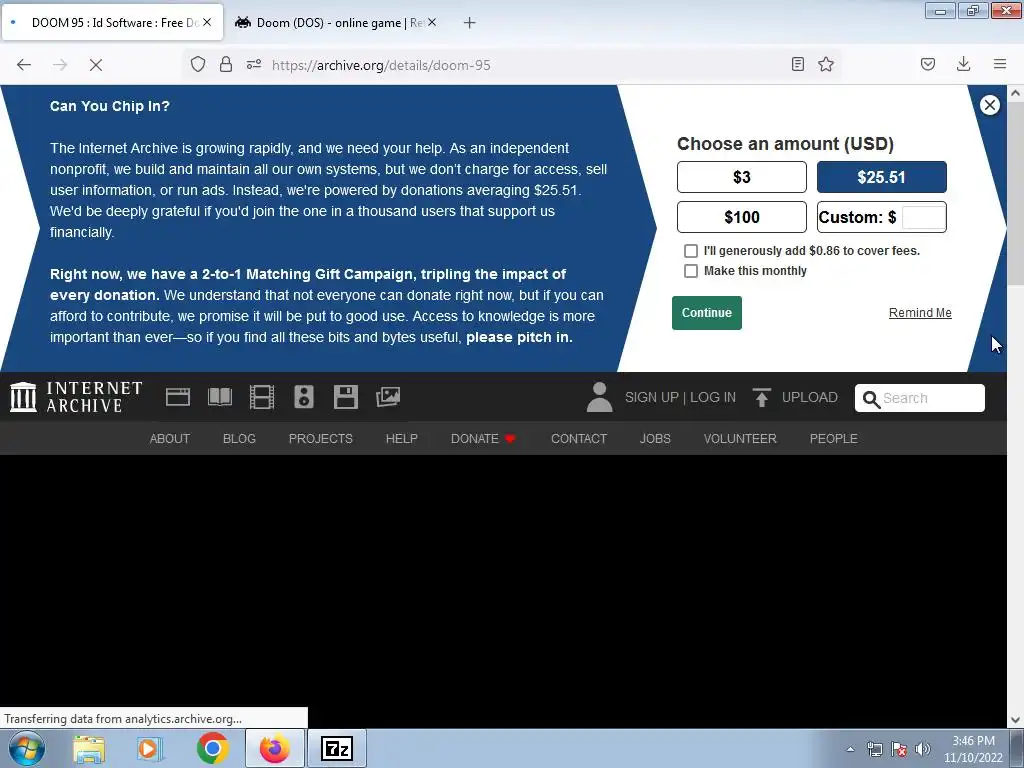
Task: Go back to the previous page
Action: tap(24, 65)
